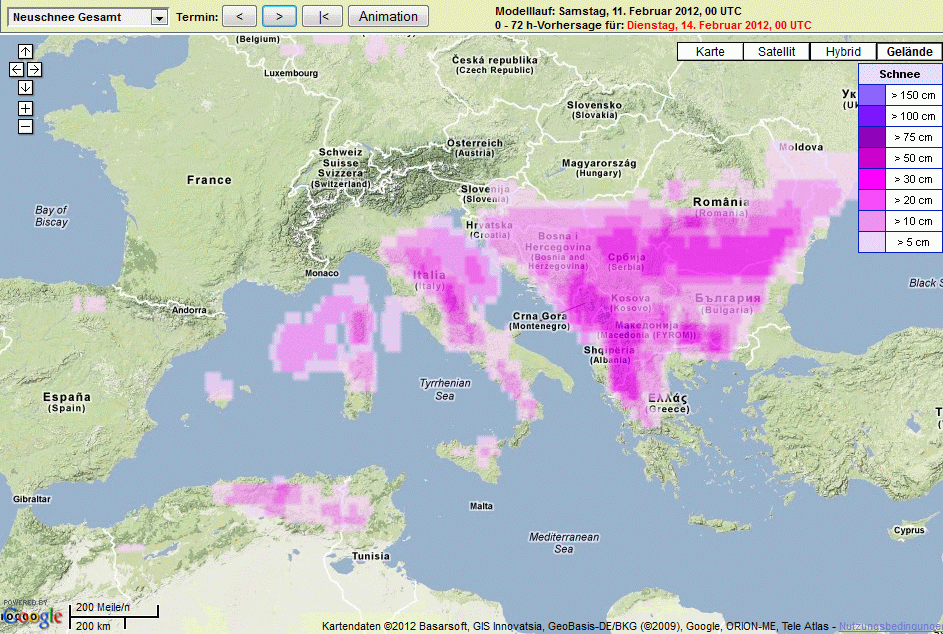Click the Andorra label on the map

189,310
